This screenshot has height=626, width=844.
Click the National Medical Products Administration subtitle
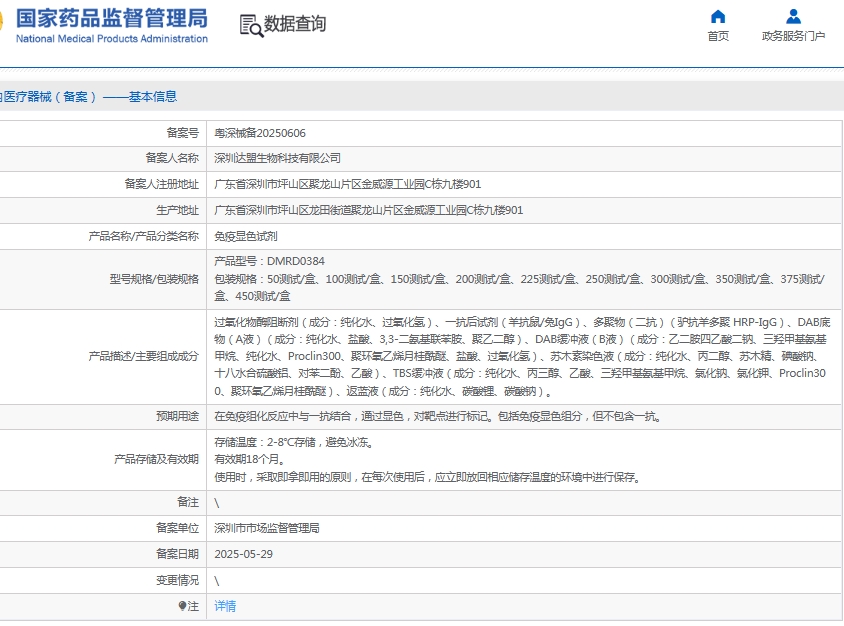(111, 39)
